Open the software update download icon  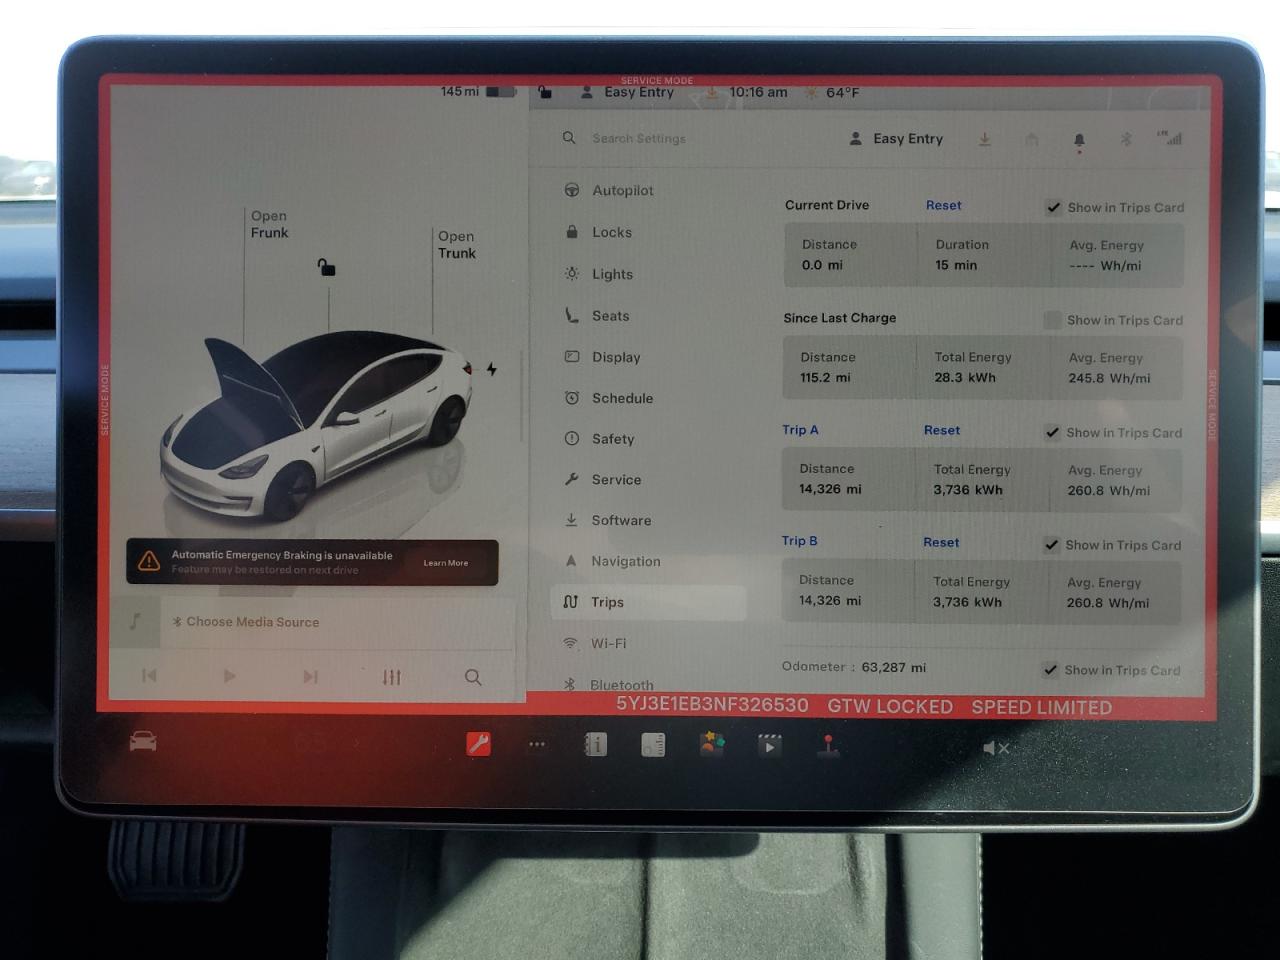pyautogui.click(x=984, y=139)
